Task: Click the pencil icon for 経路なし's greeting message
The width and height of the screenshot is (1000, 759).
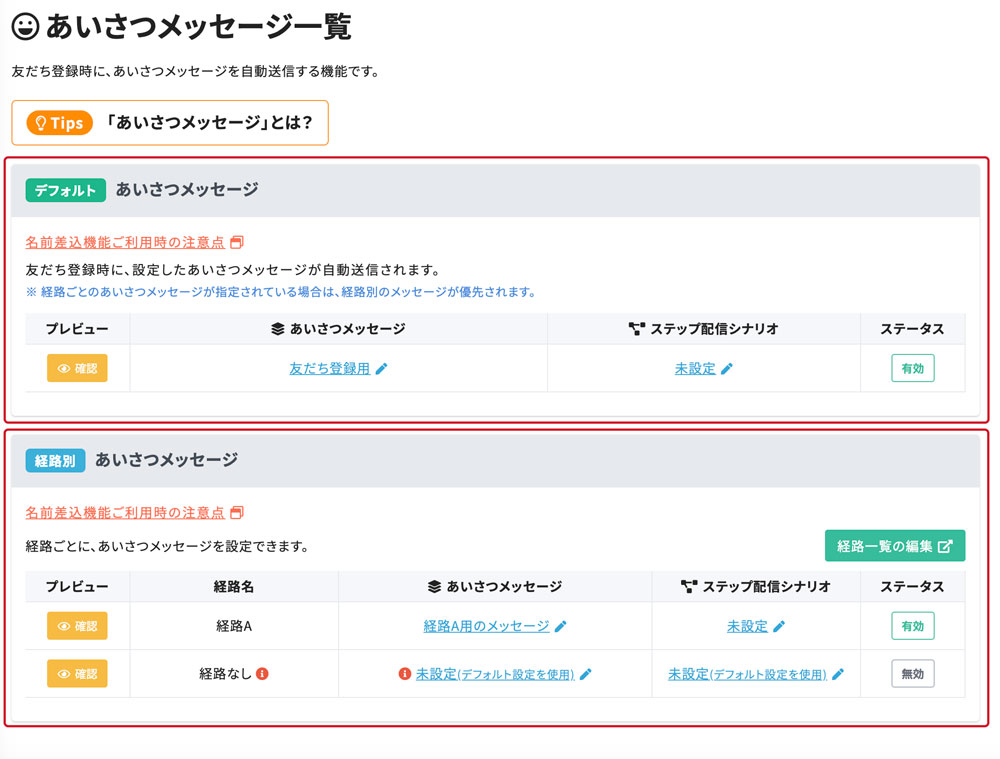Action: [x=585, y=674]
